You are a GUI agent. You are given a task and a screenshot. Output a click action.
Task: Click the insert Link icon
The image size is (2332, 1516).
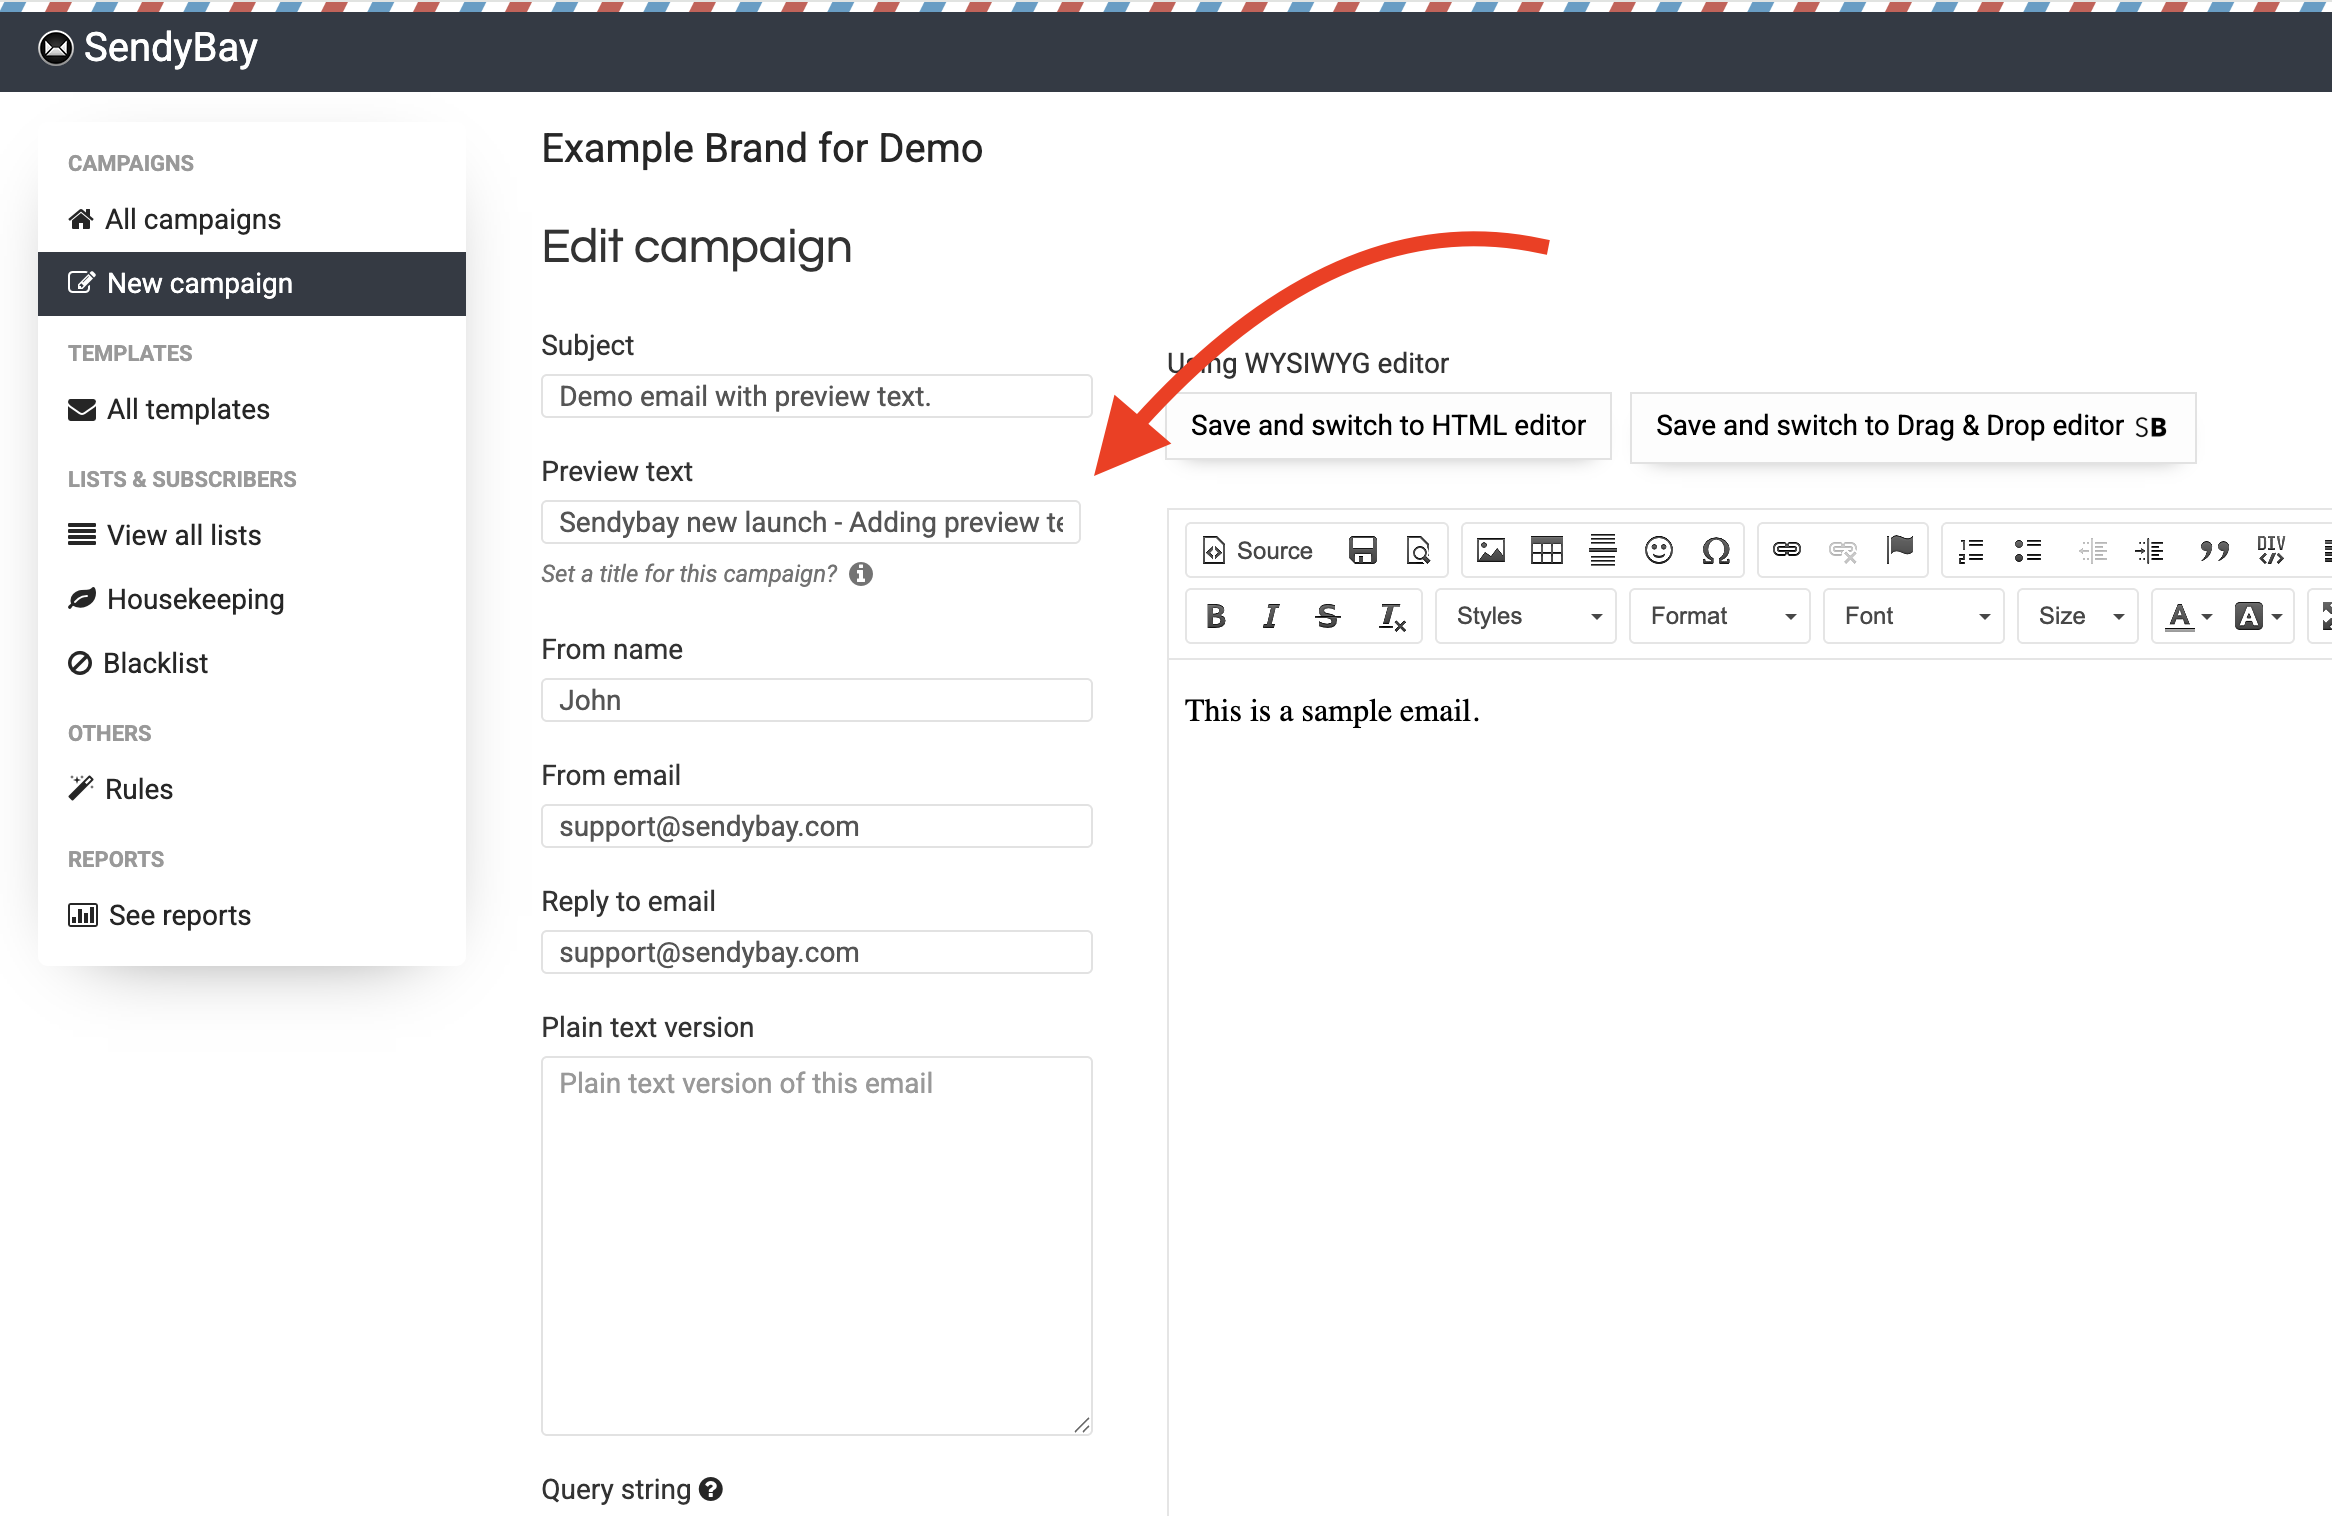click(1787, 549)
